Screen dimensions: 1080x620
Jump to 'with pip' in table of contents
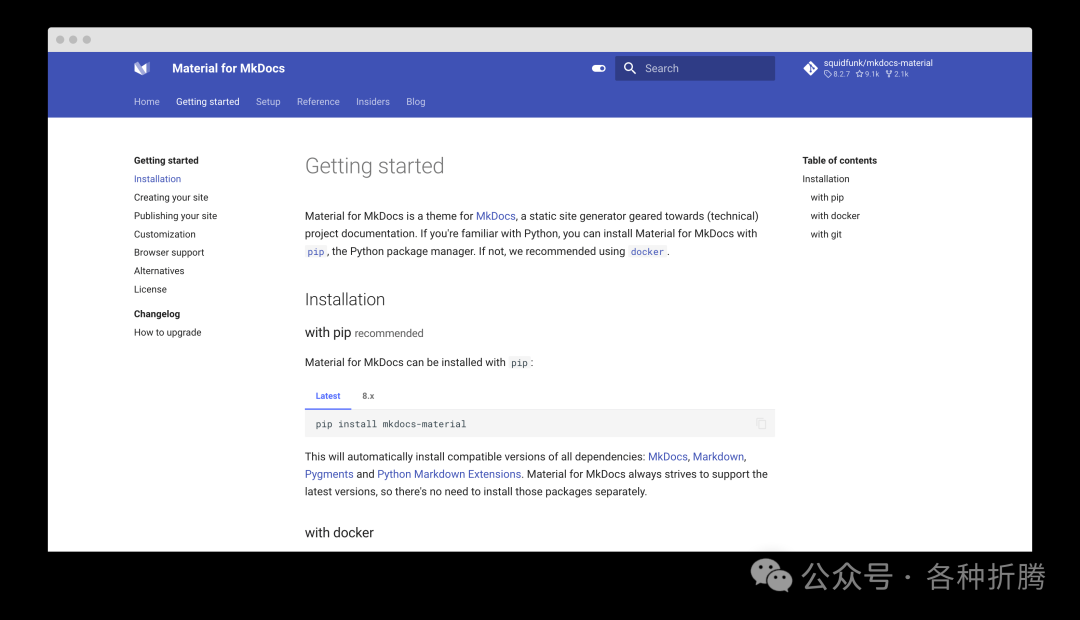click(827, 197)
